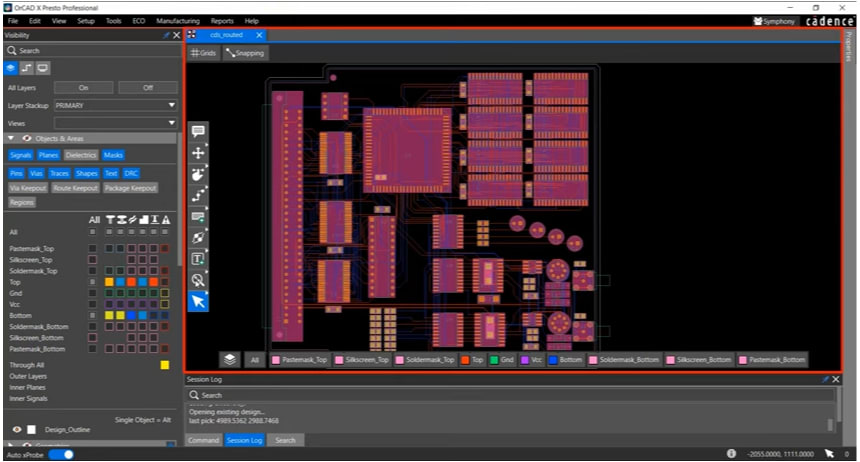Toggle the Route Keepout chip

[x=76, y=188]
